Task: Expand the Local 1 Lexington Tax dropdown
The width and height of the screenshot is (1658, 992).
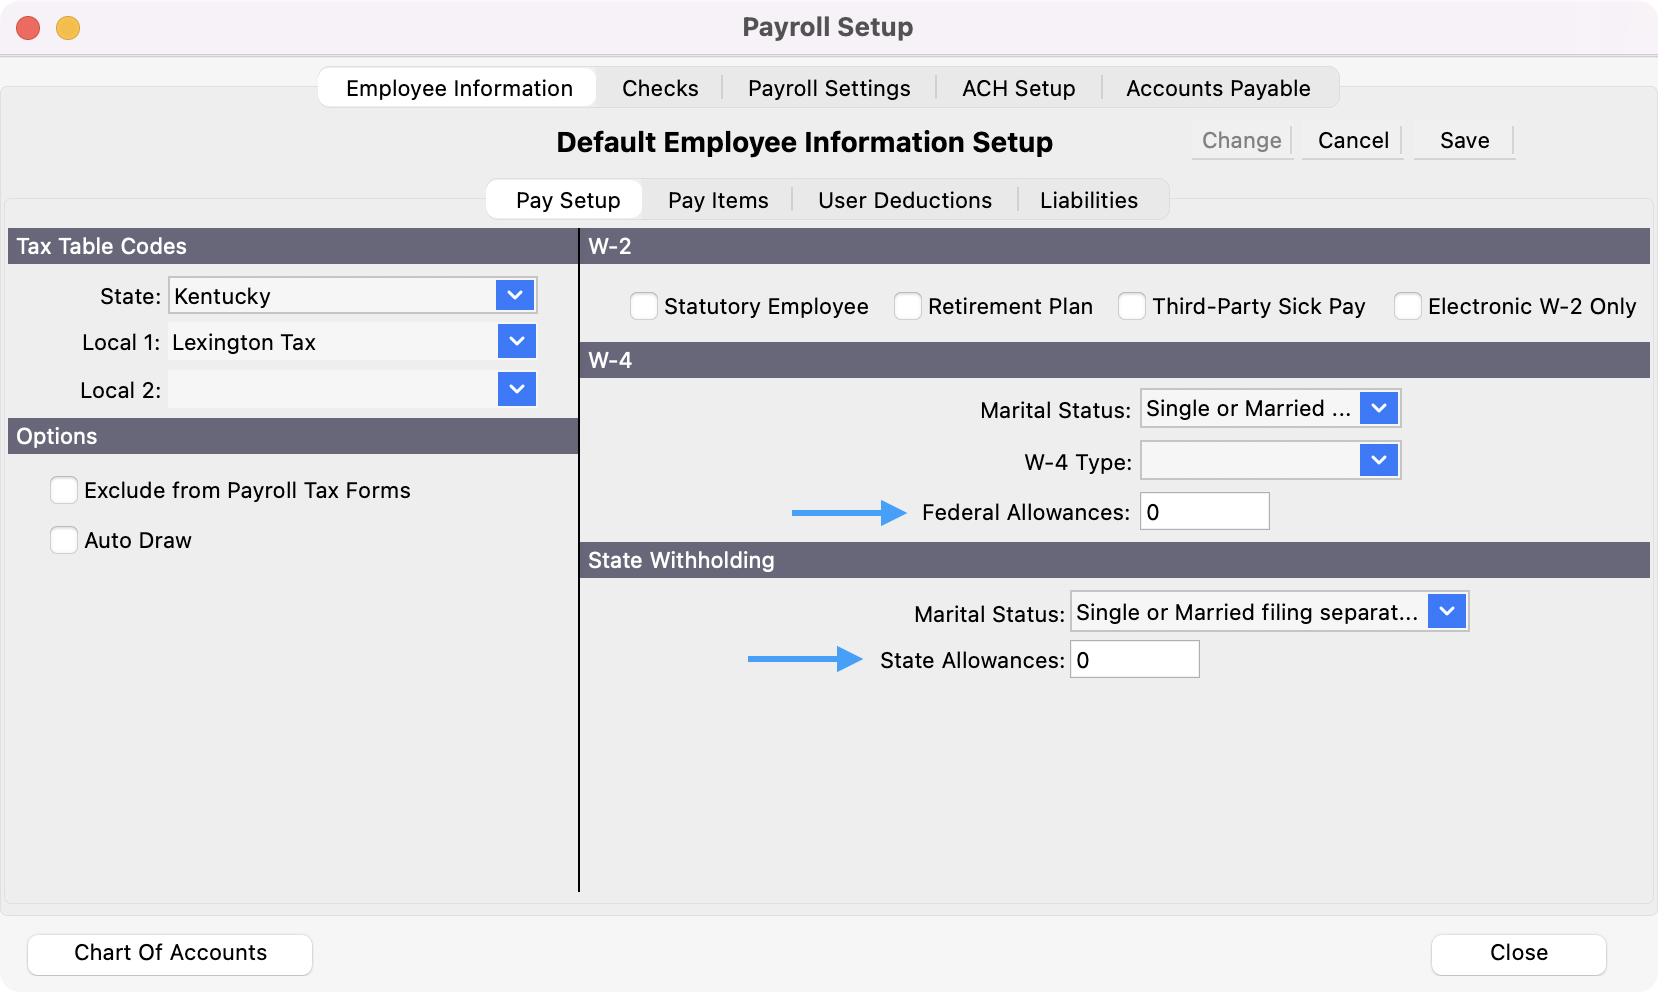Action: 516,341
